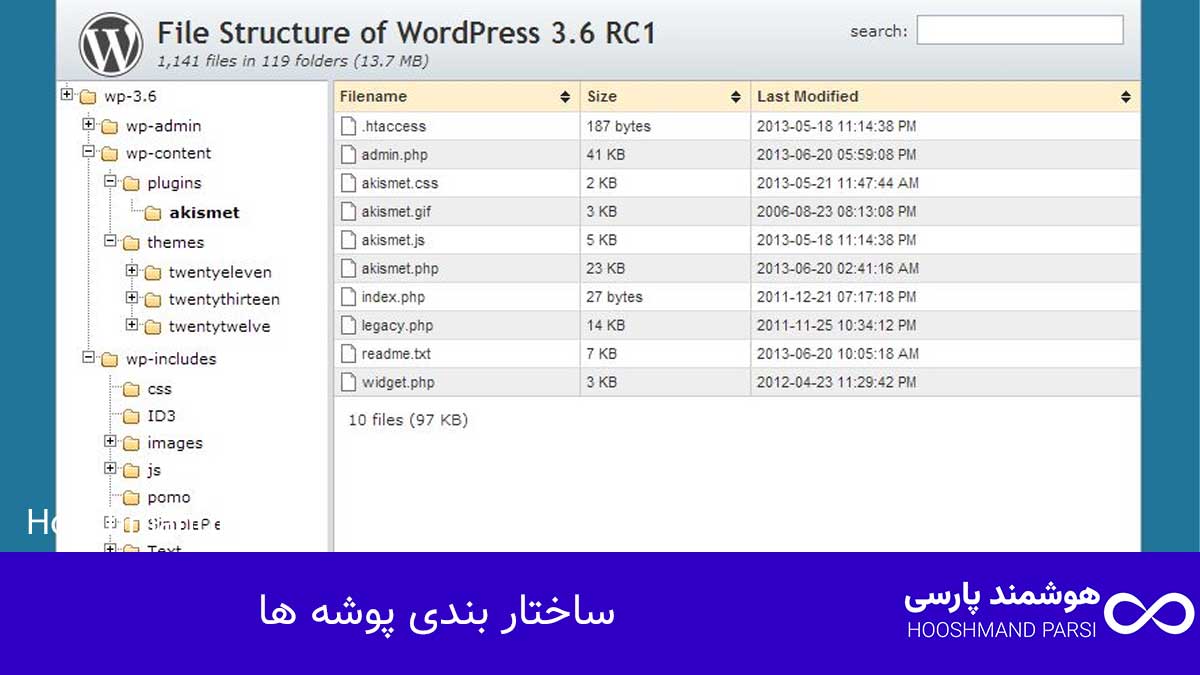Select the twentythirteen folder icon
The width and height of the screenshot is (1200, 675).
[152, 299]
